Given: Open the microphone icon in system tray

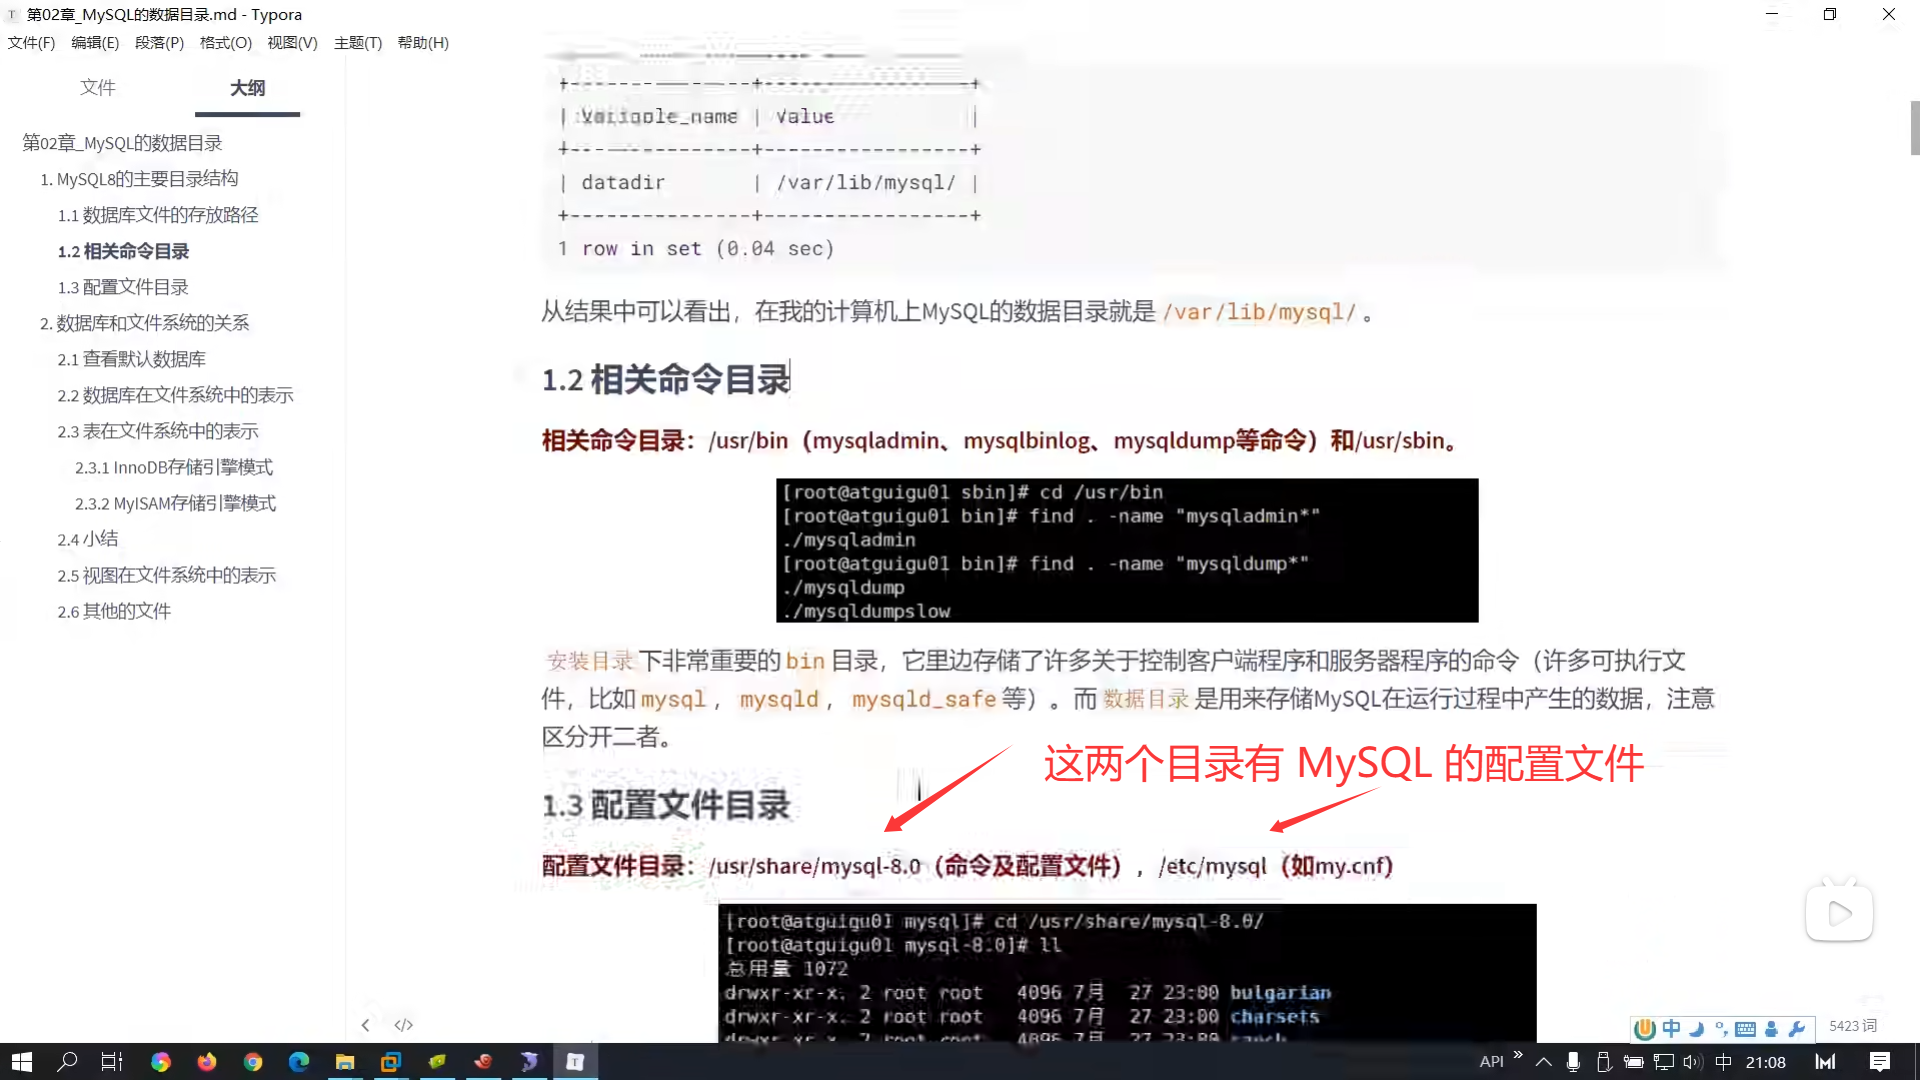Looking at the screenshot, I should (1573, 1062).
